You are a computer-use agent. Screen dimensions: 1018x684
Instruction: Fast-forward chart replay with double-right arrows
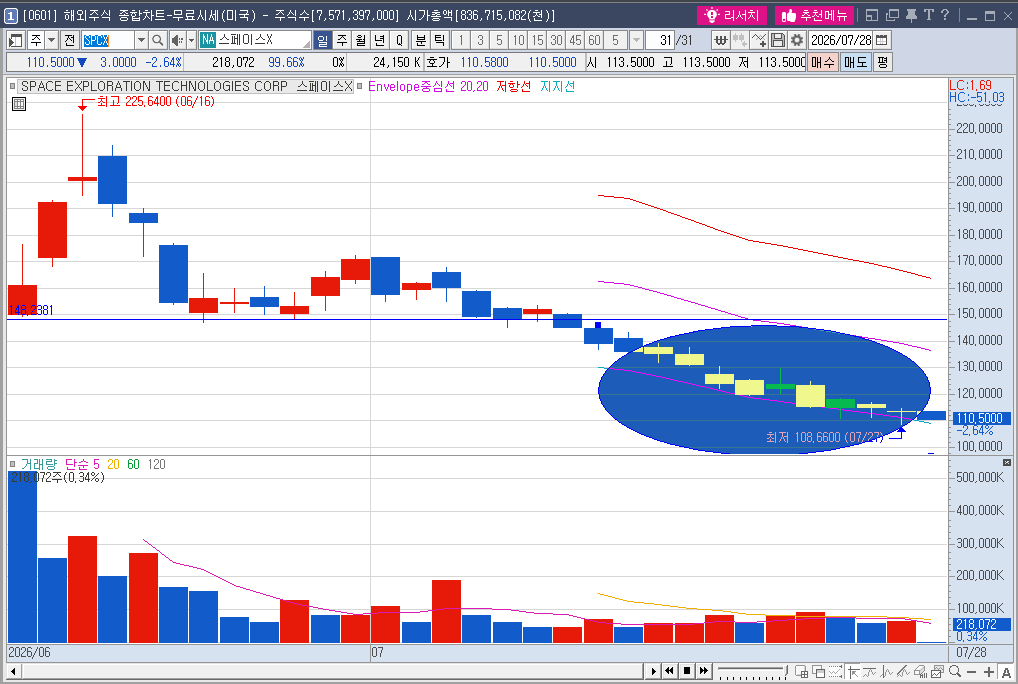tap(704, 672)
